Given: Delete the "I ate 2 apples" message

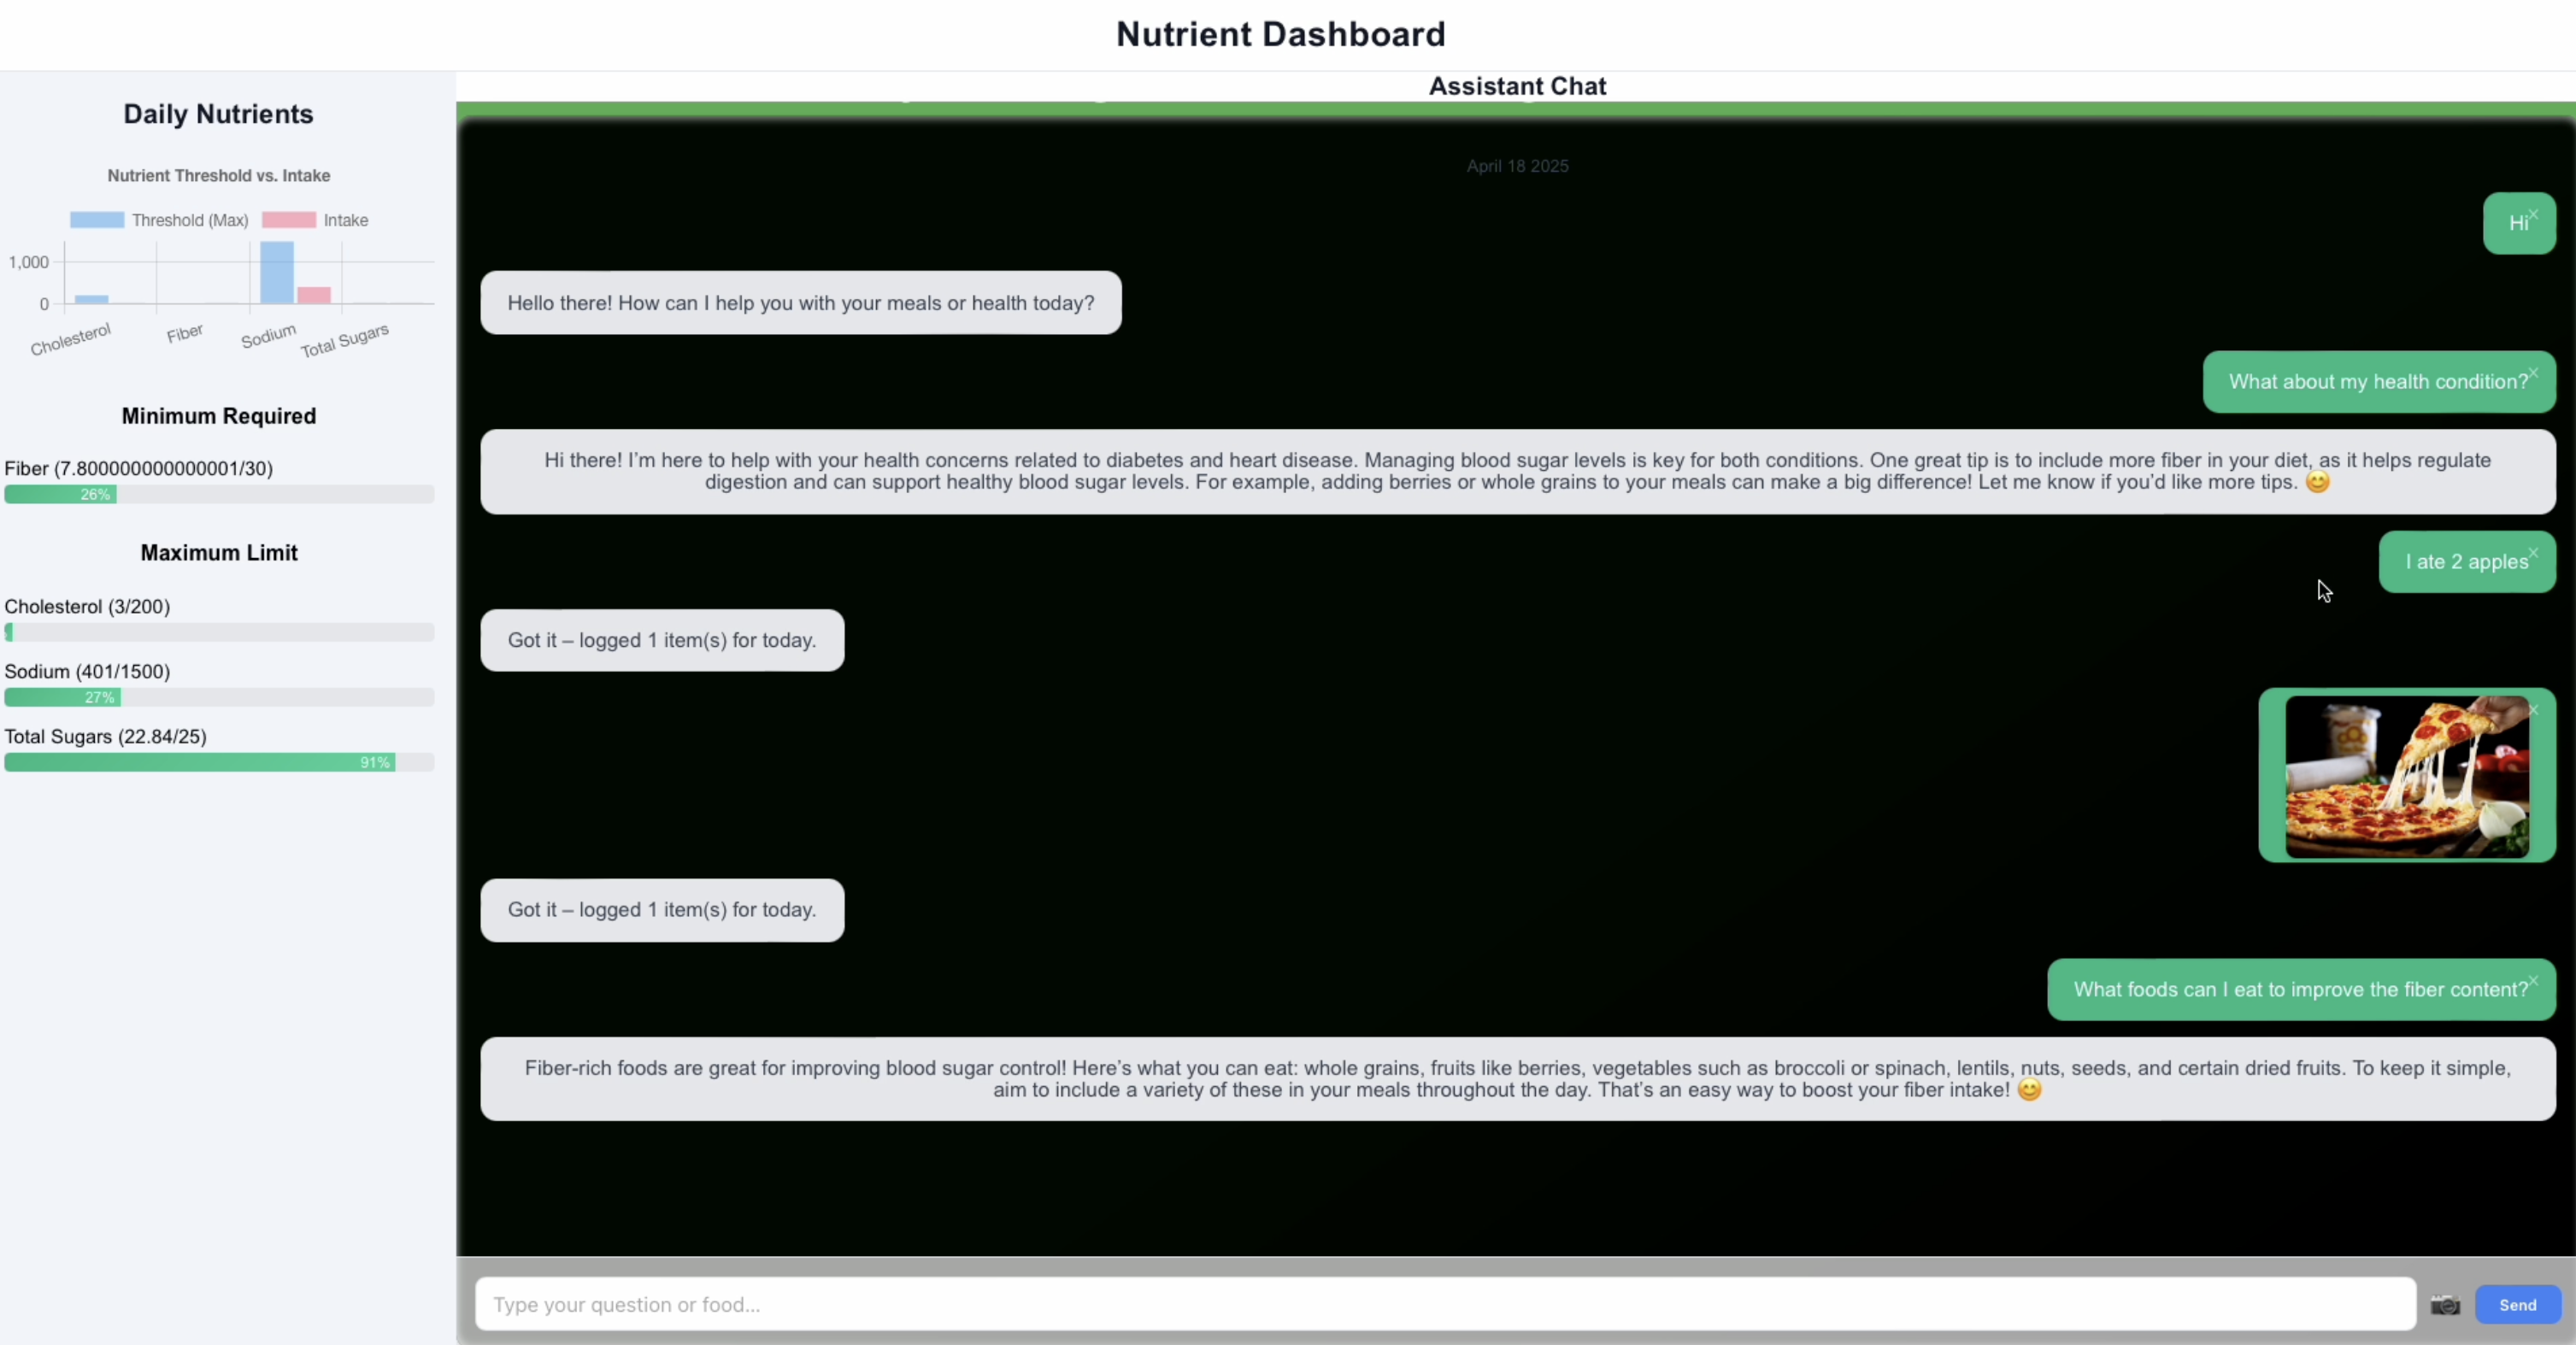Looking at the screenshot, I should (x=2533, y=553).
